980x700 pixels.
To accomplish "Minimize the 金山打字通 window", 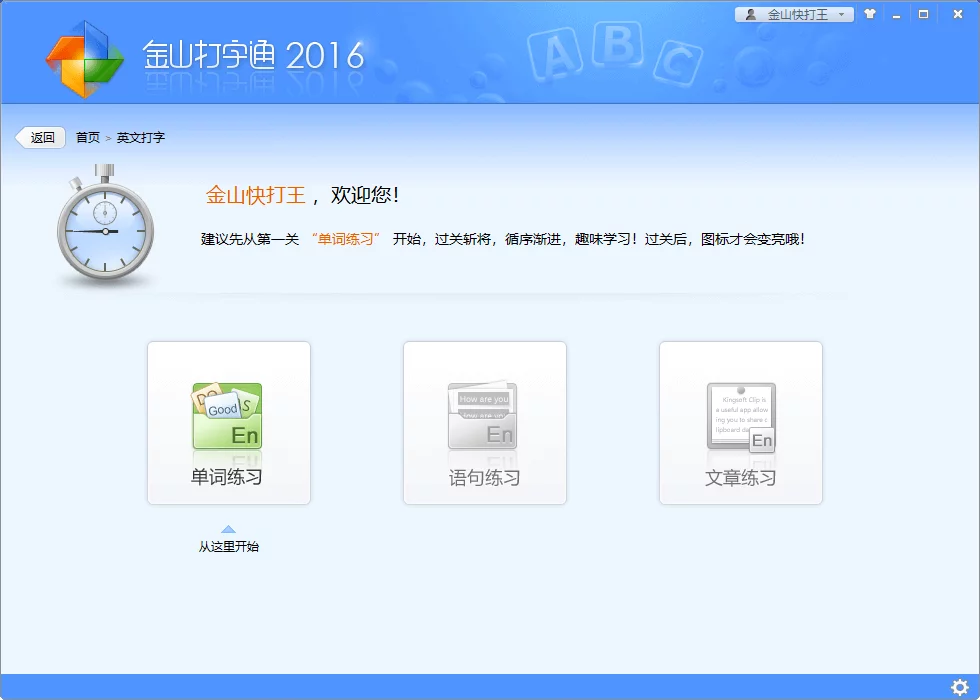I will tap(896, 14).
